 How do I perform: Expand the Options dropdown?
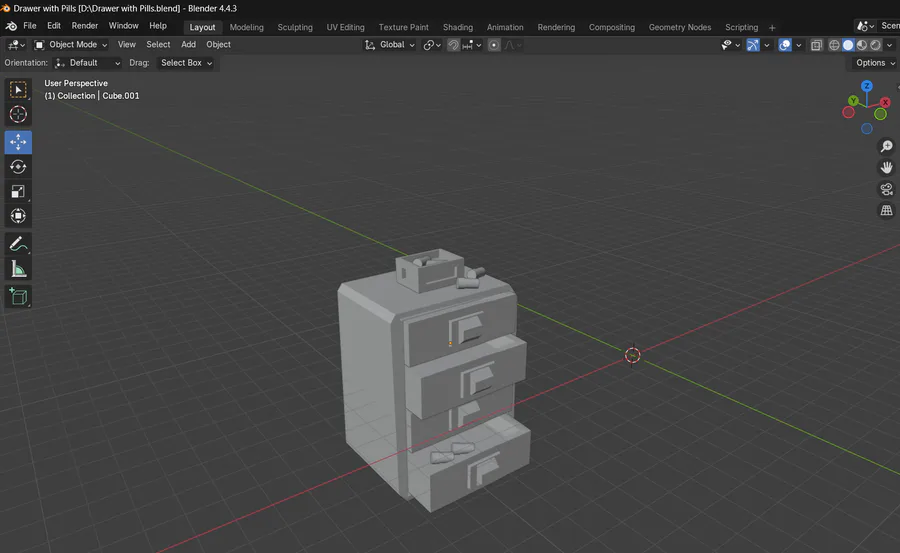pyautogui.click(x=875, y=63)
